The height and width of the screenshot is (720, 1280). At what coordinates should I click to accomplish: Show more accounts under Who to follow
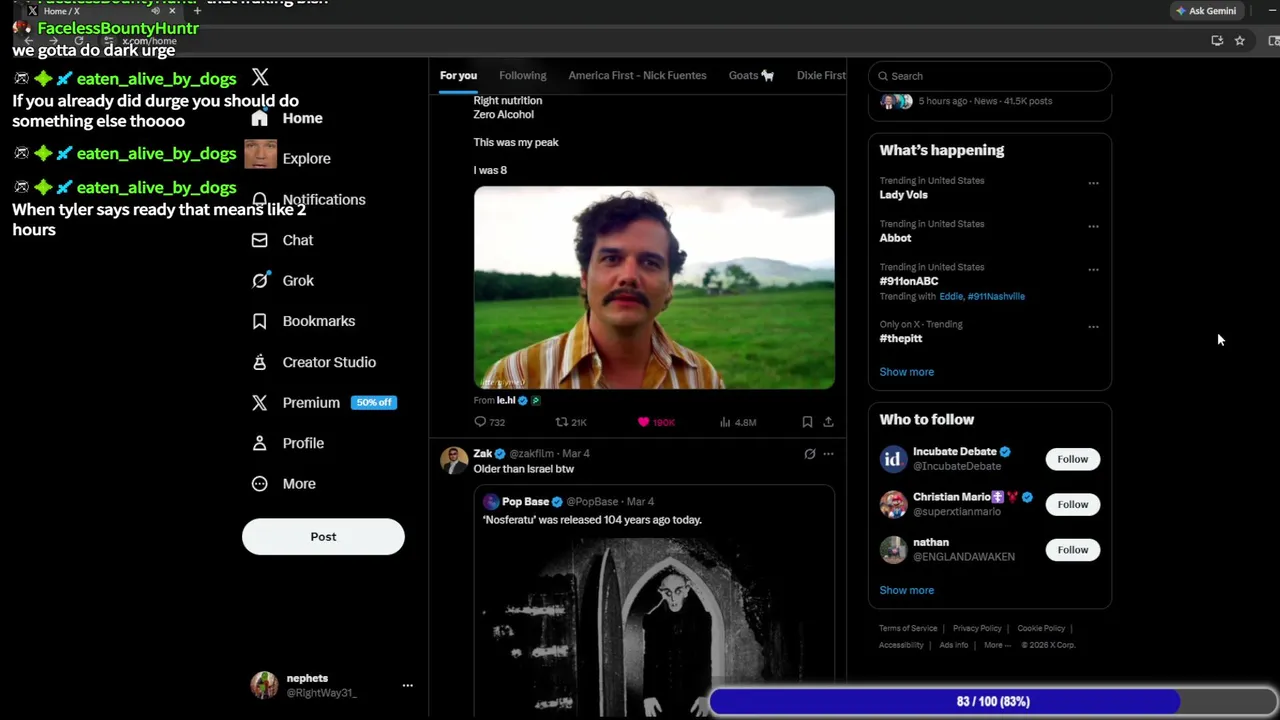pos(906,590)
